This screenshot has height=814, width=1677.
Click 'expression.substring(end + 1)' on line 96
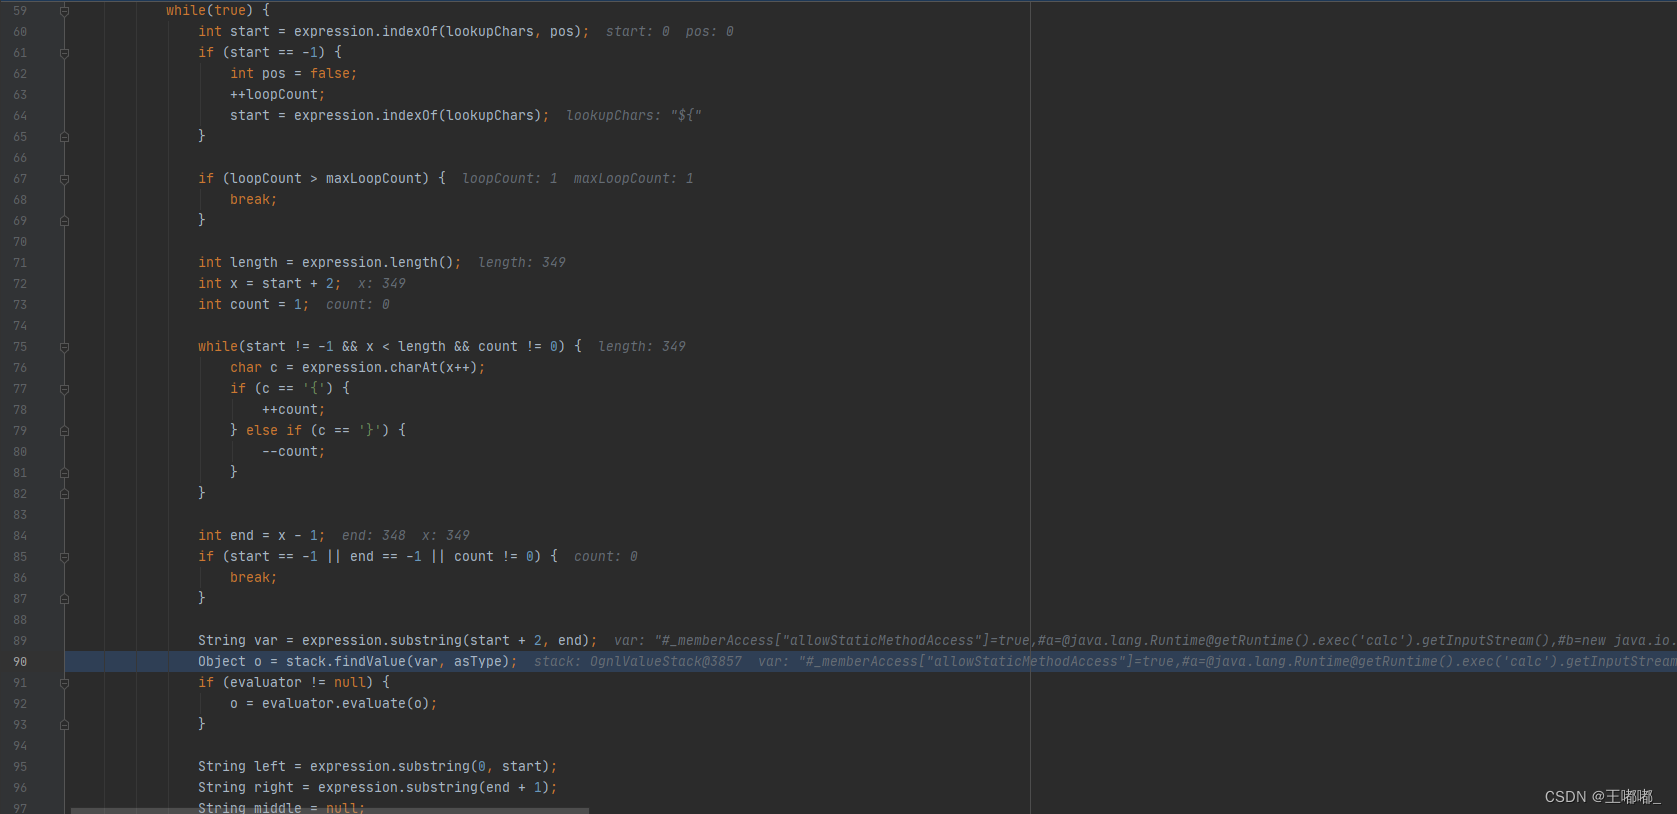coord(434,788)
